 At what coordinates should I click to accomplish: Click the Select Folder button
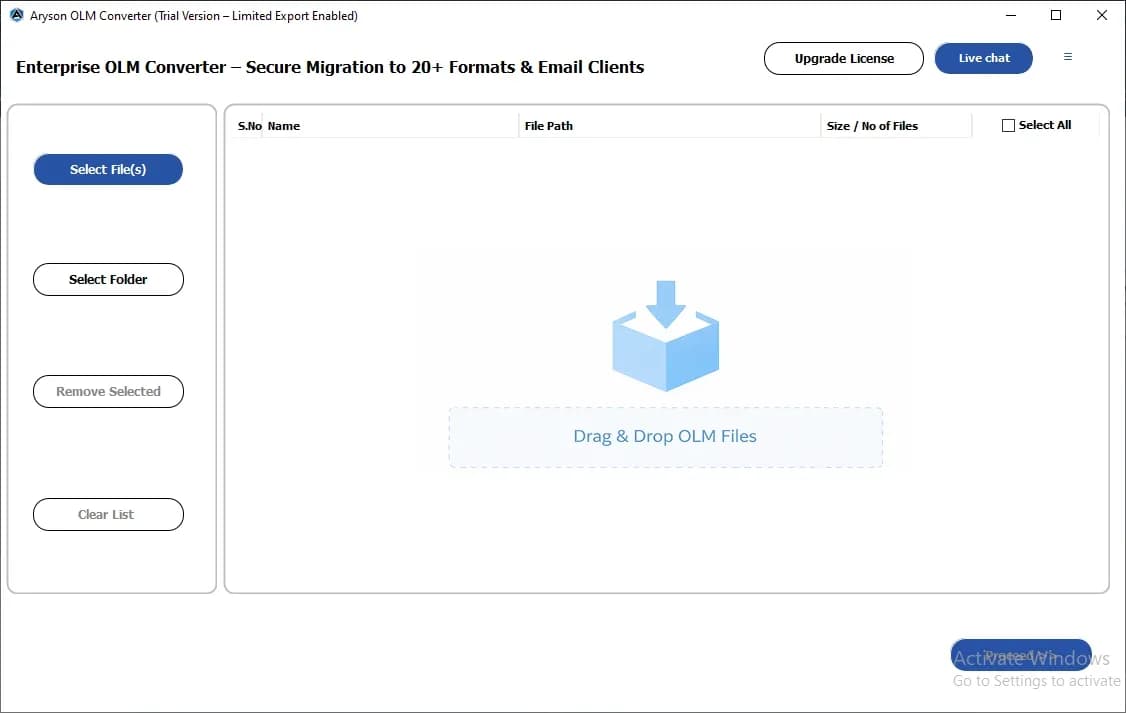click(x=108, y=279)
